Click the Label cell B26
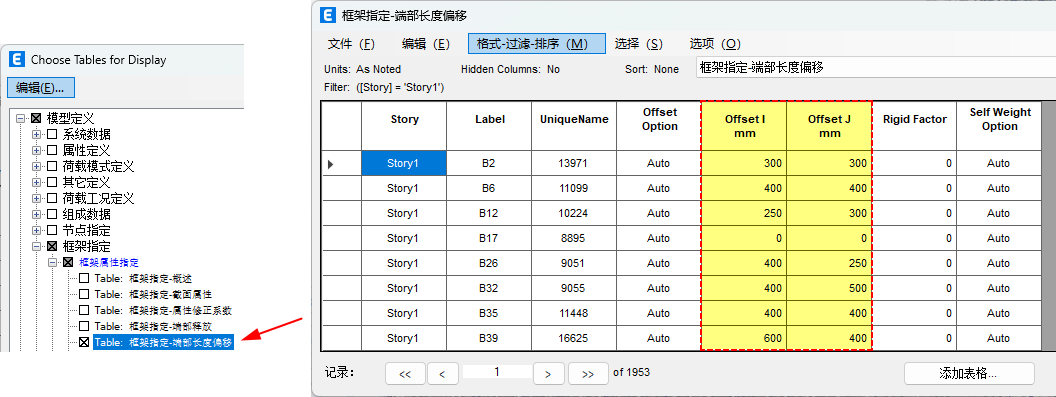Viewport: 1056px width, 397px height. click(x=489, y=263)
